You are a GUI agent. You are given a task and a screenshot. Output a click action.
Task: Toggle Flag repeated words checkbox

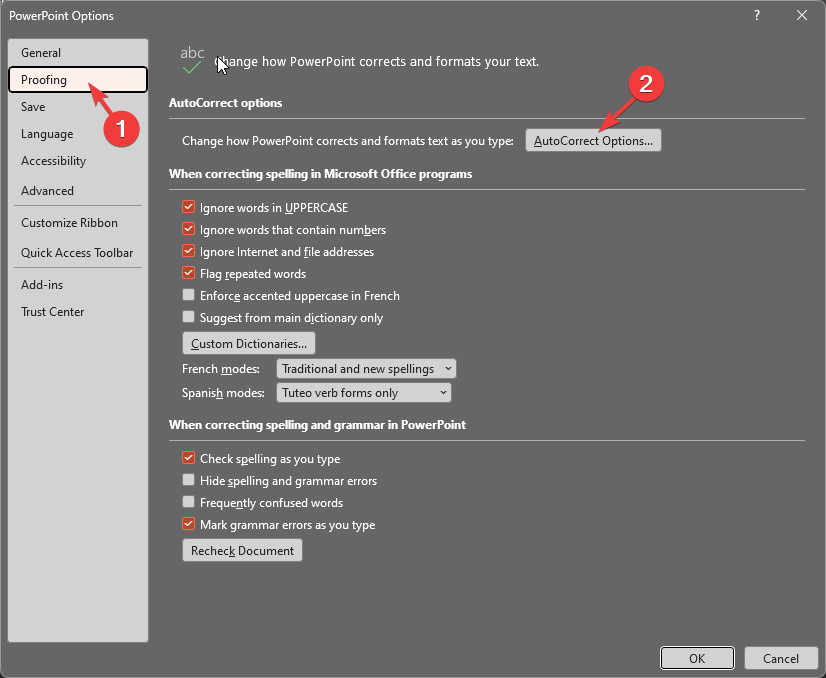pos(188,273)
